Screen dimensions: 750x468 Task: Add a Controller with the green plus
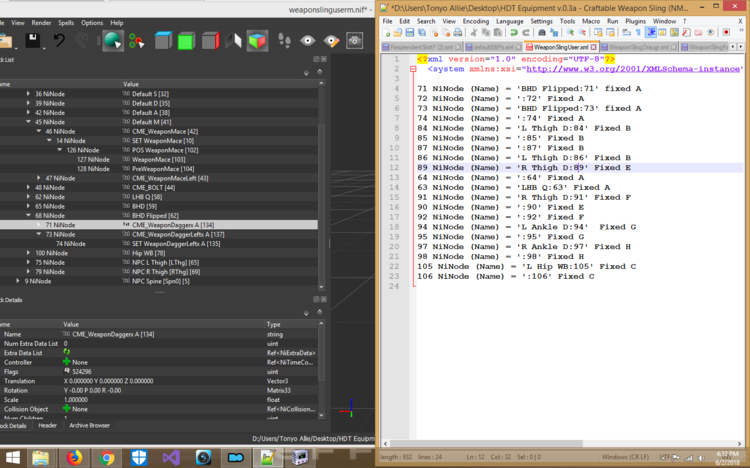coord(66,362)
